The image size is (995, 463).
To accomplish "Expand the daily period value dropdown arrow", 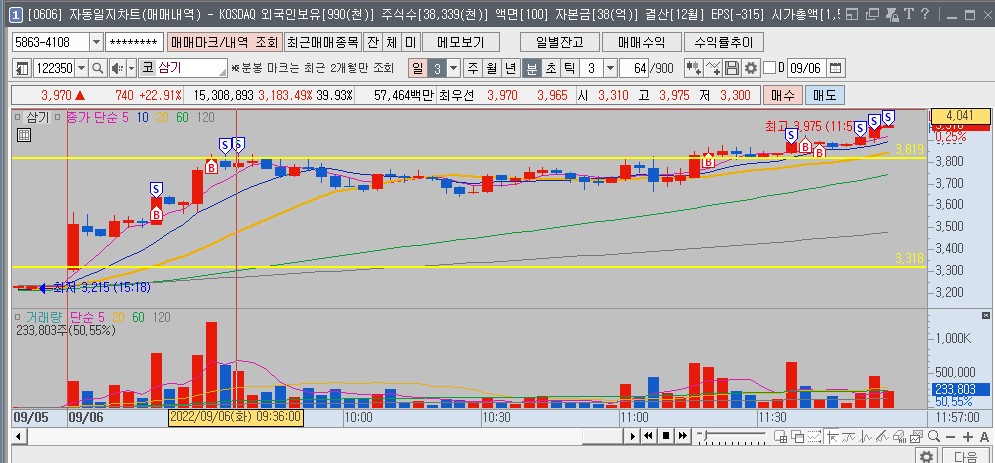I will point(454,68).
